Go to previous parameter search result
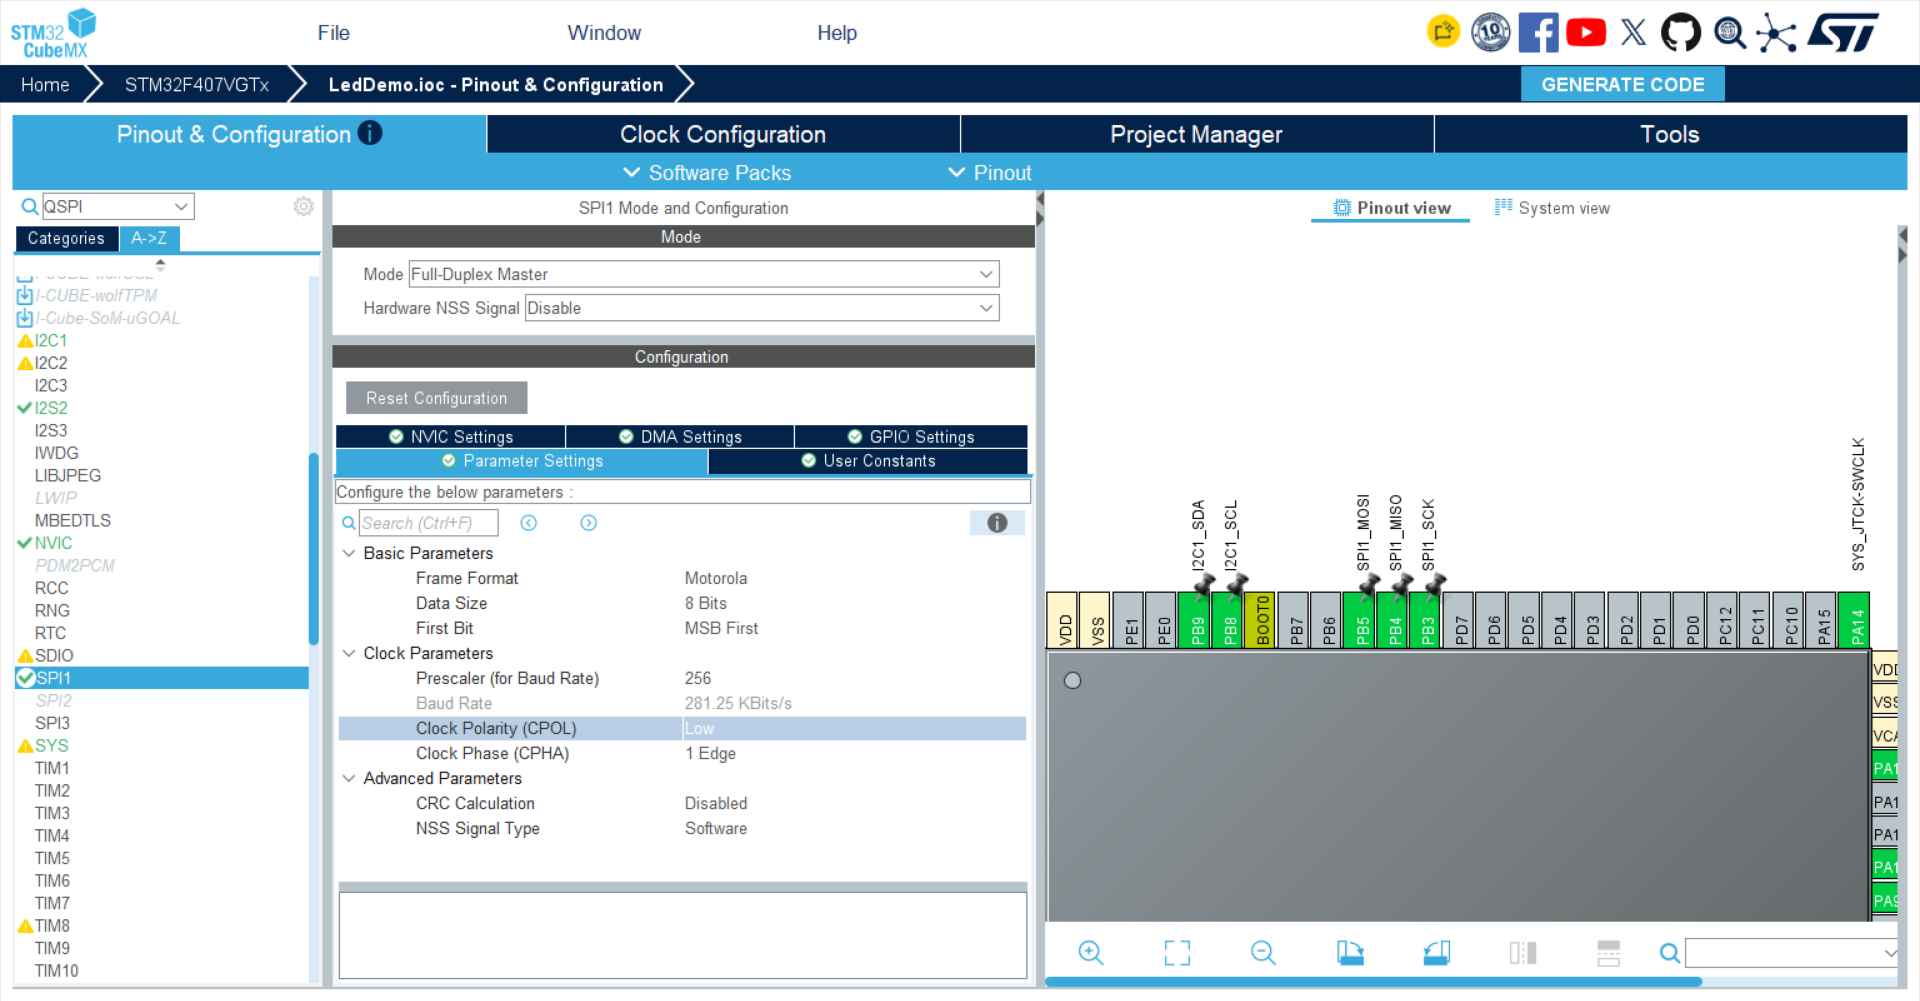The image size is (1920, 1001). pyautogui.click(x=529, y=523)
